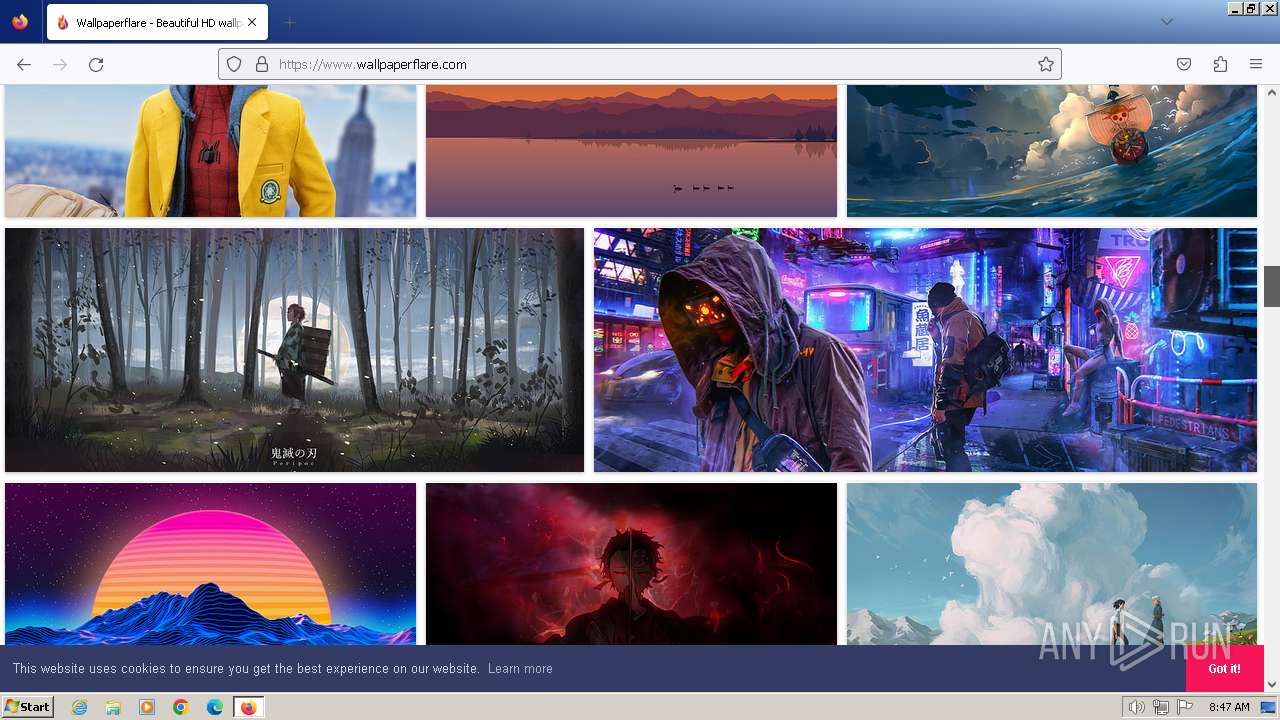The height and width of the screenshot is (720, 1280).
Task: Reload the current page
Action: [96, 64]
